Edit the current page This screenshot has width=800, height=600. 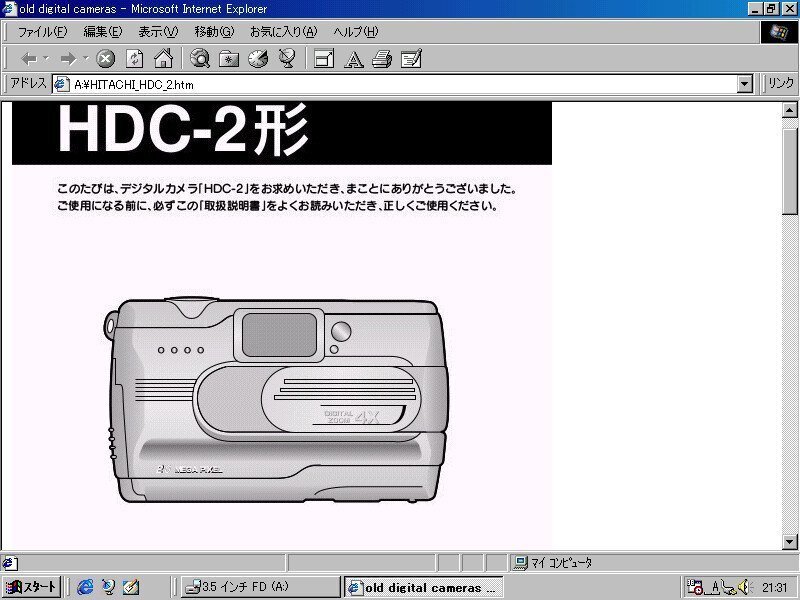[409, 58]
